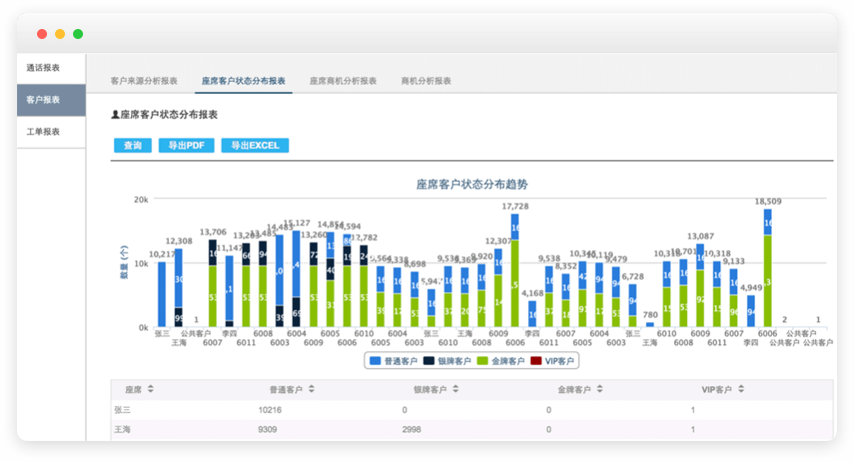Click the sort arrows beside 银牌客户 header
854x462 pixels.
click(453, 389)
